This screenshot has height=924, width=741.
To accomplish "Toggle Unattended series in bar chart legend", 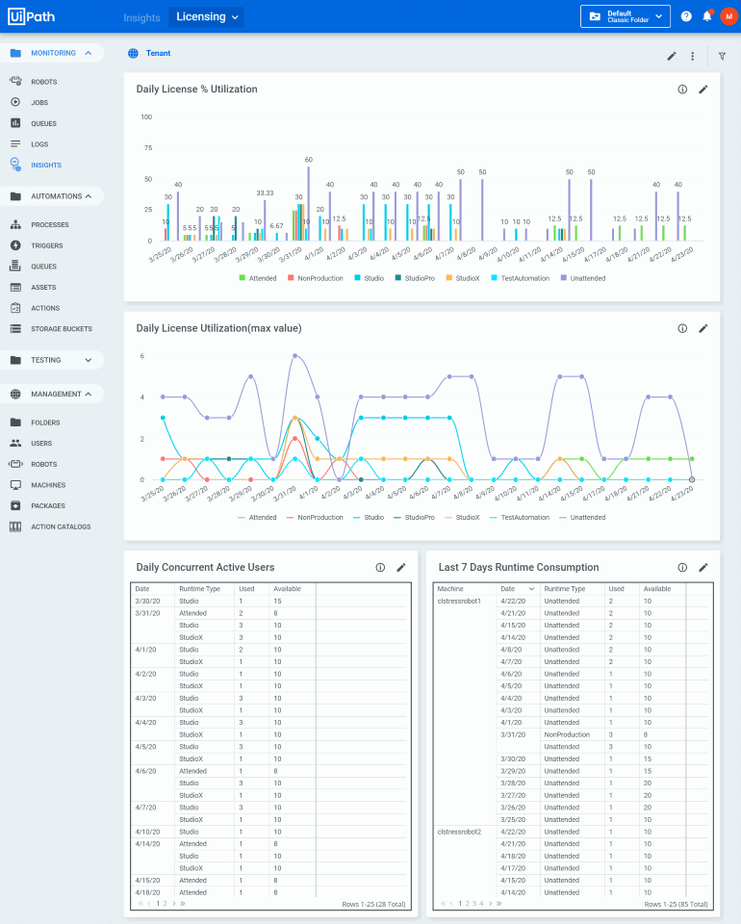I will 583,278.
